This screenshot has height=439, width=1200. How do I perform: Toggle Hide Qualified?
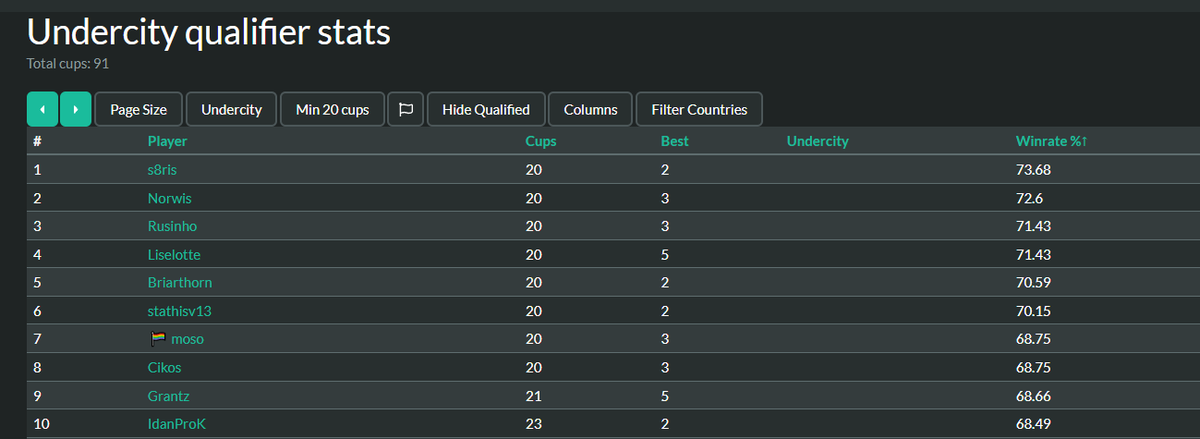pyautogui.click(x=486, y=109)
